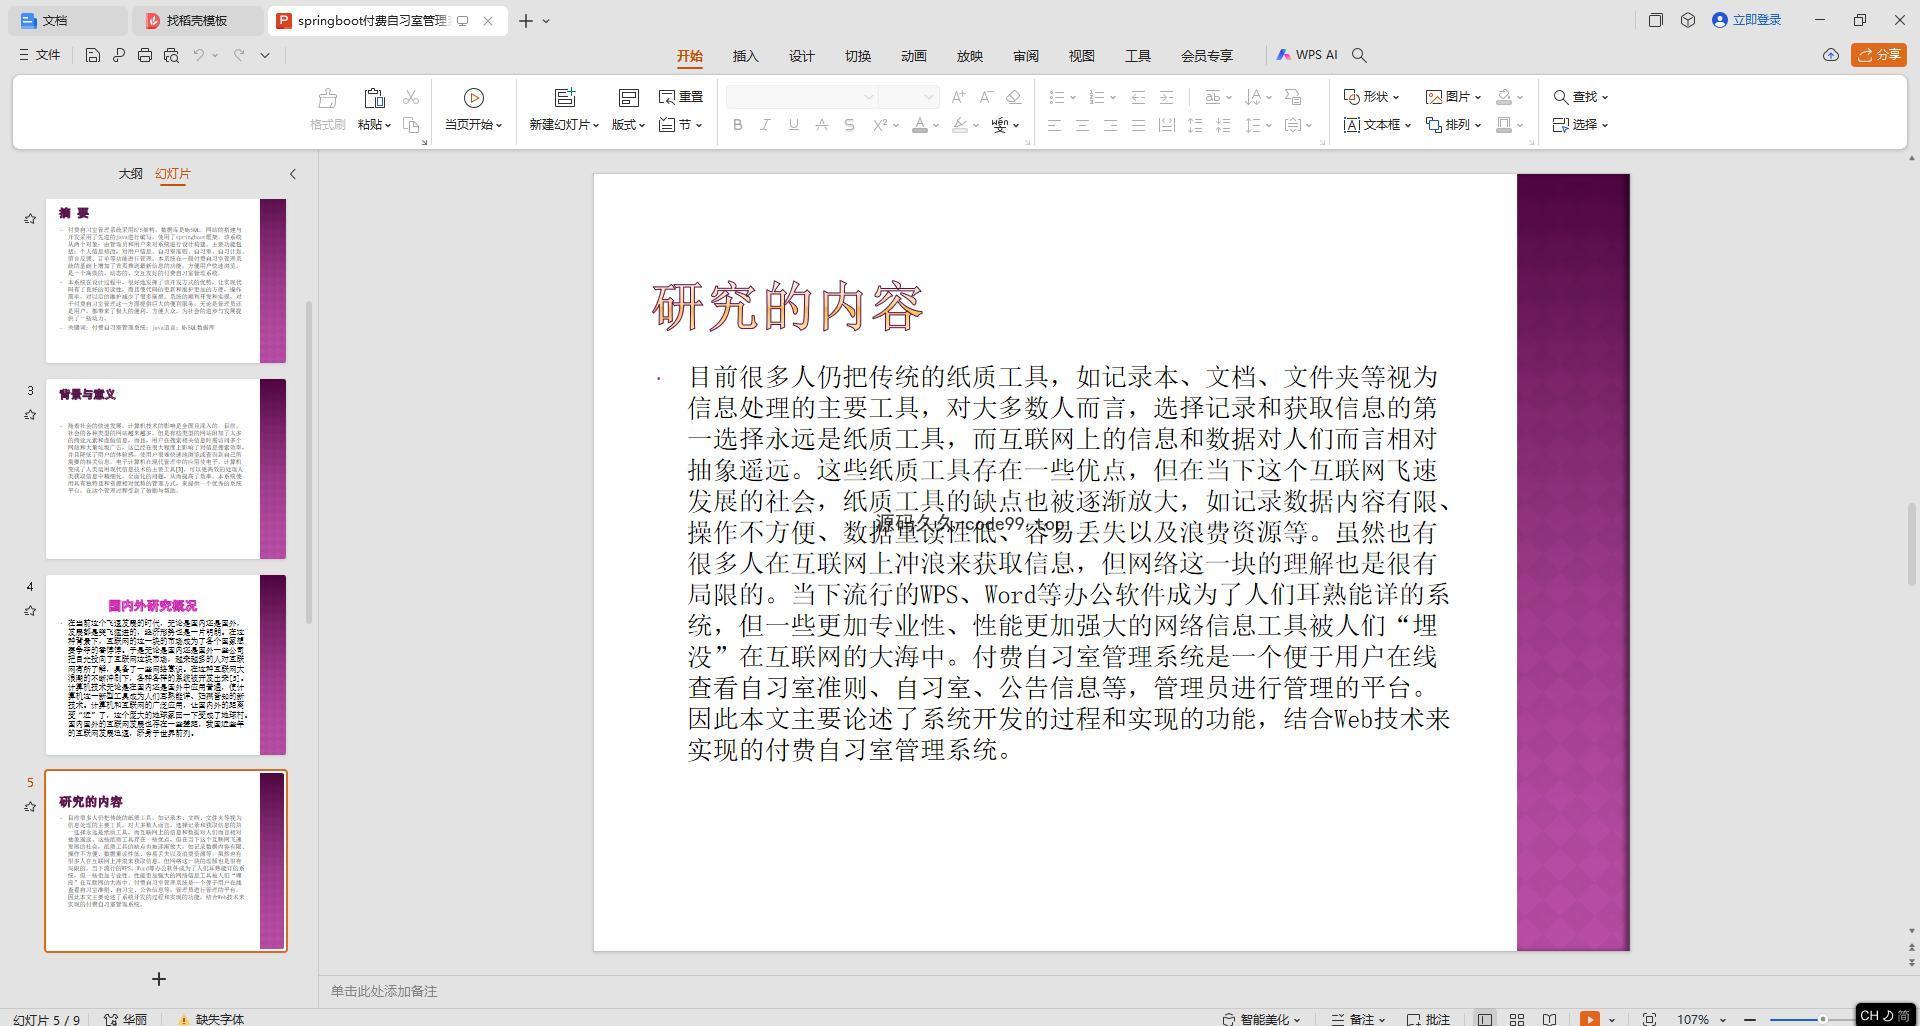Click missing fonts (缺失字体) warning
The image size is (1920, 1026).
click(x=211, y=1019)
